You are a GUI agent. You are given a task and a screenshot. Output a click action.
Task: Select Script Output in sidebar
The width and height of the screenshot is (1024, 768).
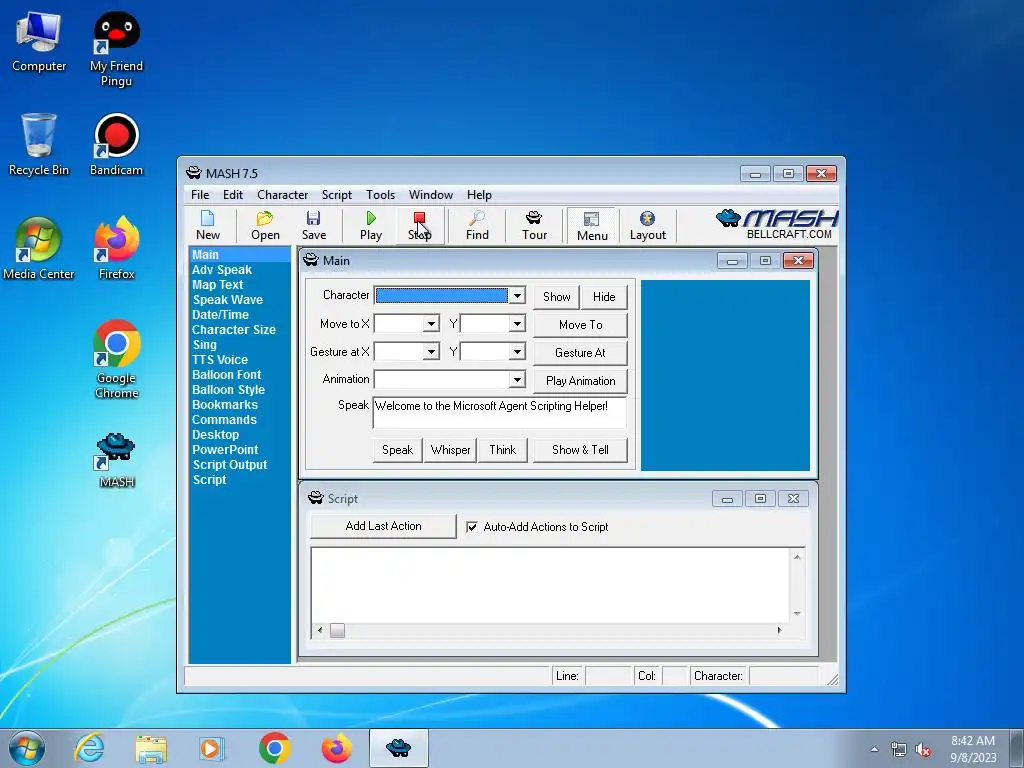point(229,465)
